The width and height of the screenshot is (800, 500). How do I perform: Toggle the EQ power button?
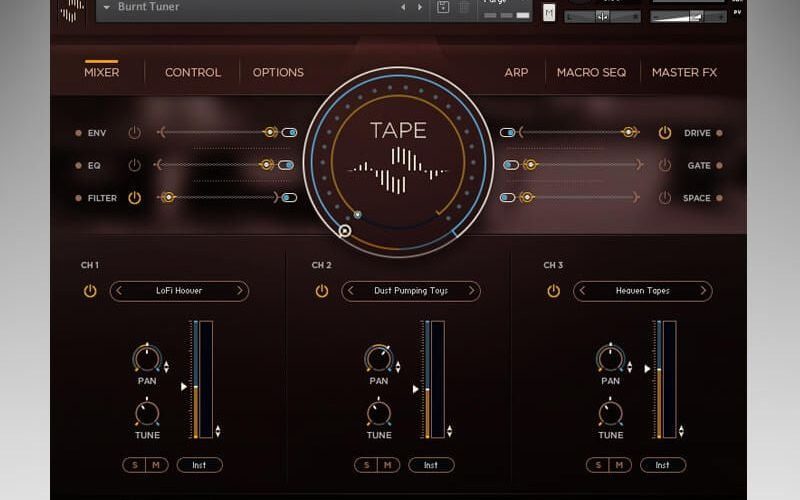(134, 165)
